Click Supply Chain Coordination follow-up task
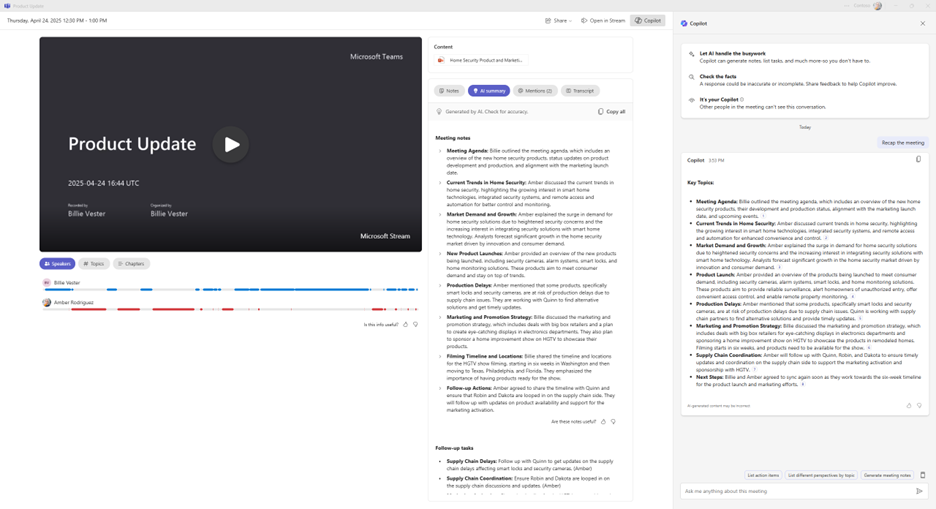Viewport: 936px width, 509px height. click(528, 482)
